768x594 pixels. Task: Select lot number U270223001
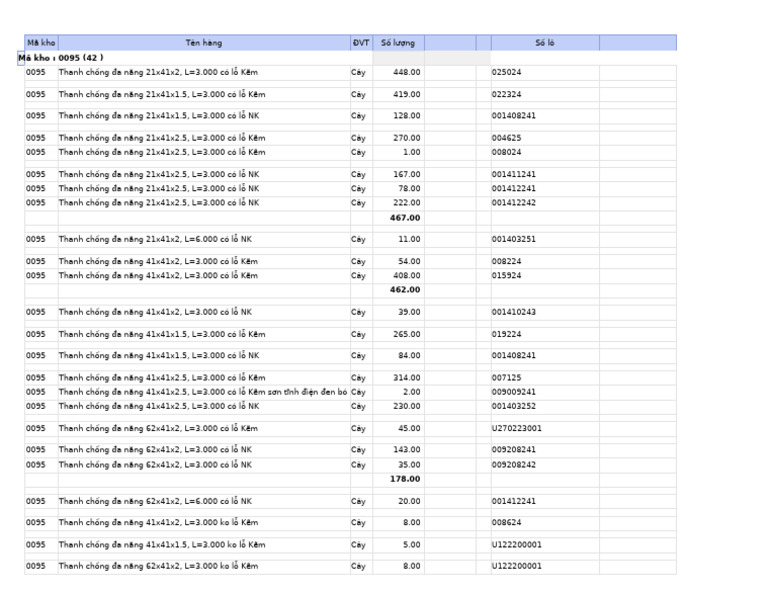click(x=545, y=428)
